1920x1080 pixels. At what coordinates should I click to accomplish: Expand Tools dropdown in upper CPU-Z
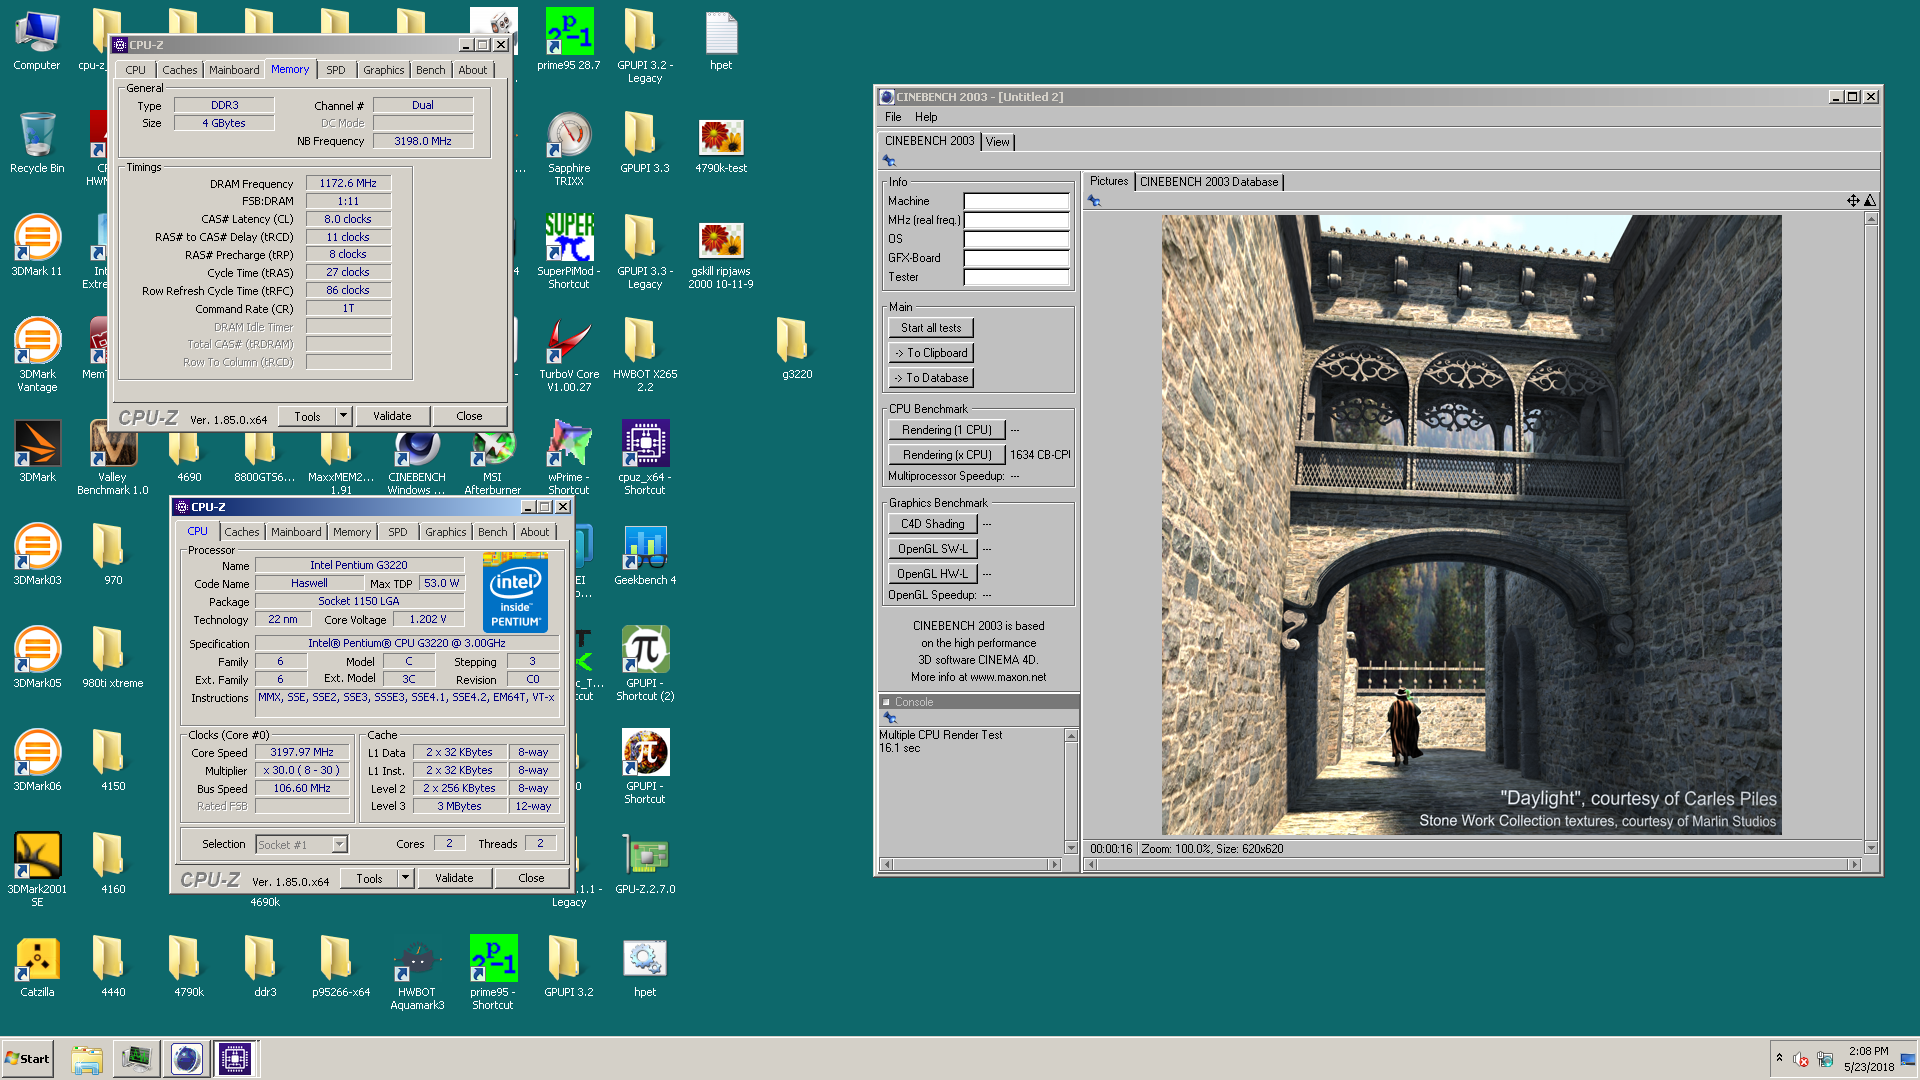tap(344, 416)
